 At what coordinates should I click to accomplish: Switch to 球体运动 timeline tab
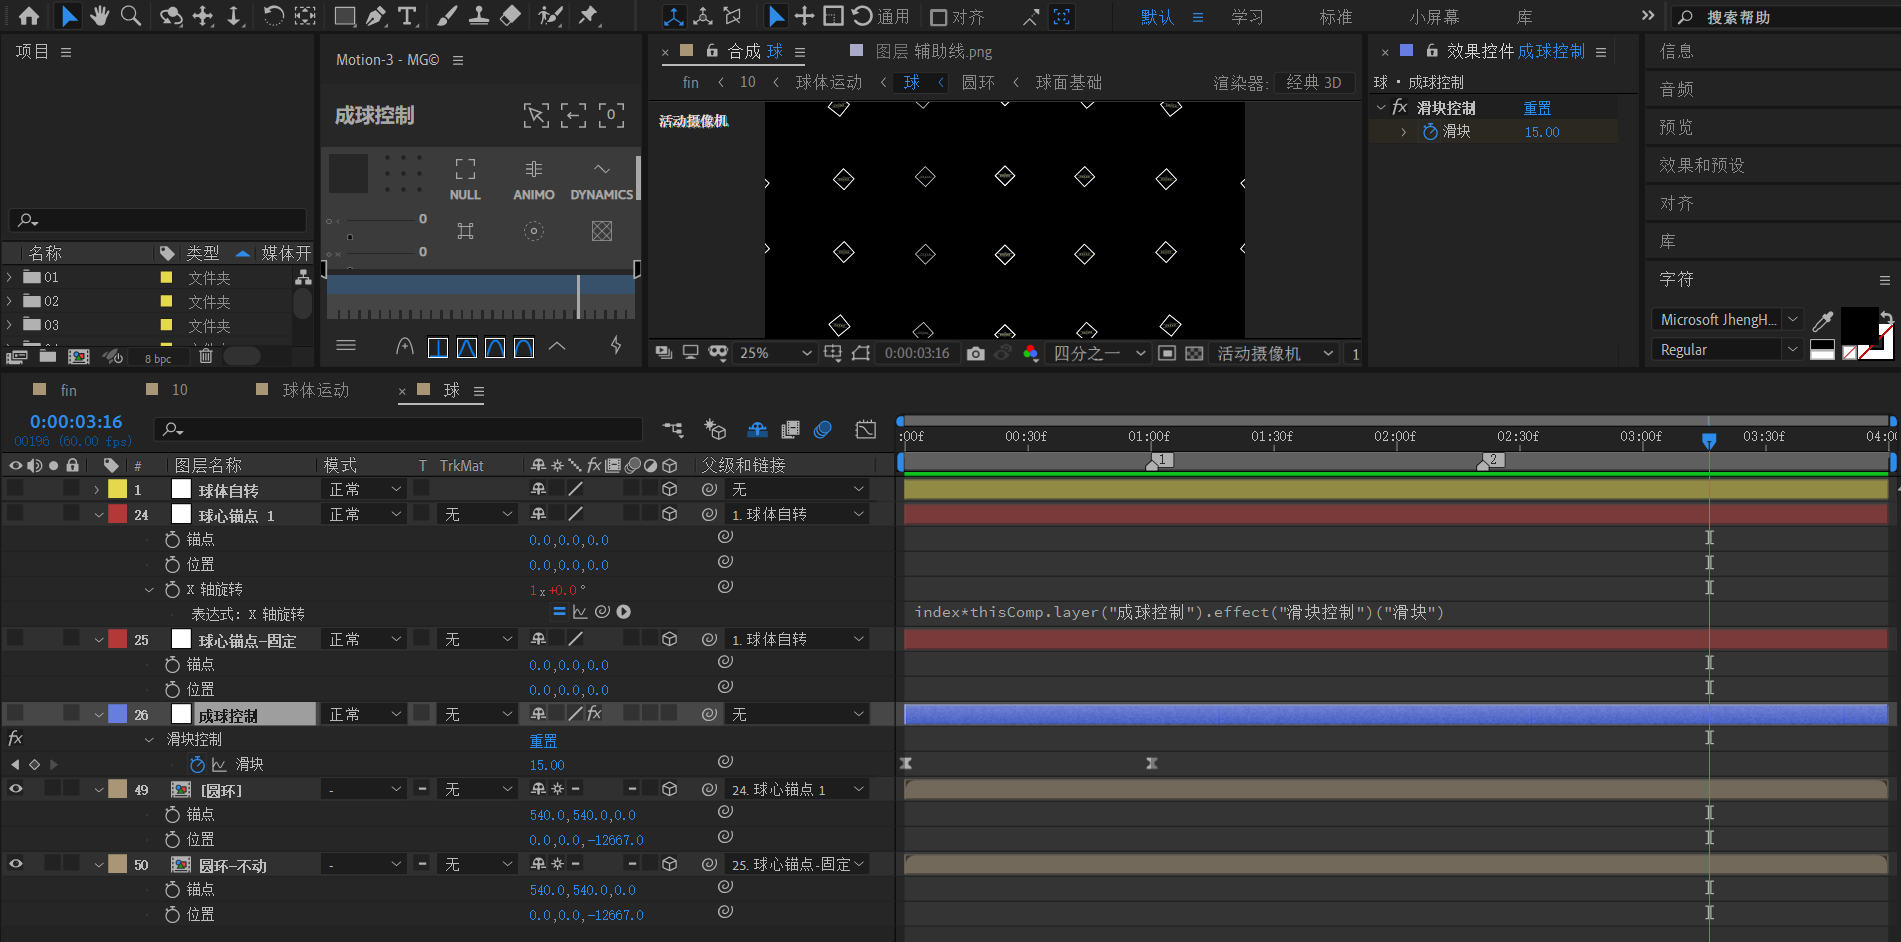316,390
